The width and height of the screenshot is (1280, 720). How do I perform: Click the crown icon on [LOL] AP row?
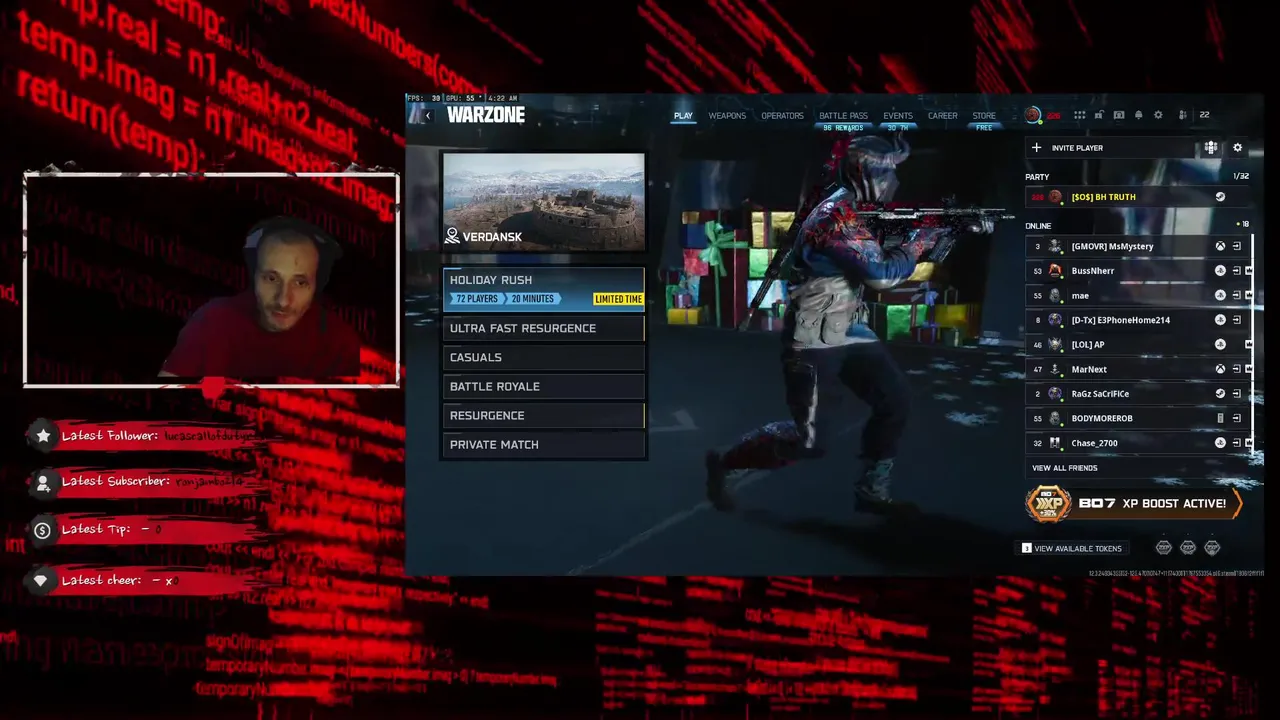tap(1249, 345)
